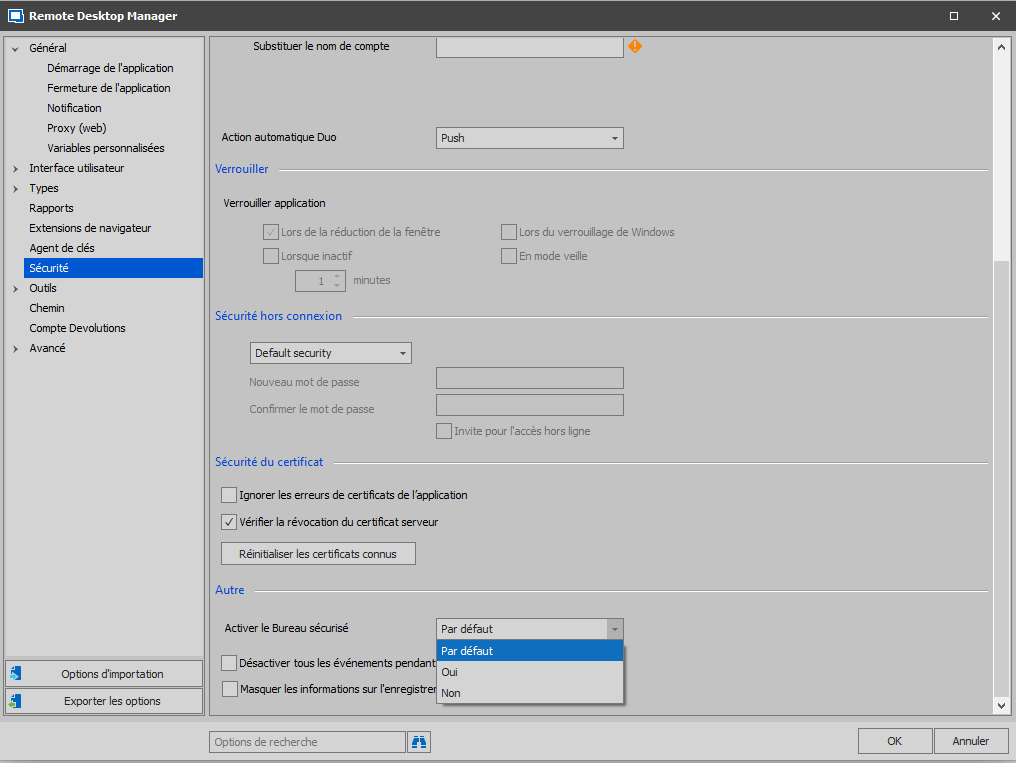The height and width of the screenshot is (763, 1016).
Task: Uncheck Vérifier la révocation du certificat serveur
Action: (230, 522)
